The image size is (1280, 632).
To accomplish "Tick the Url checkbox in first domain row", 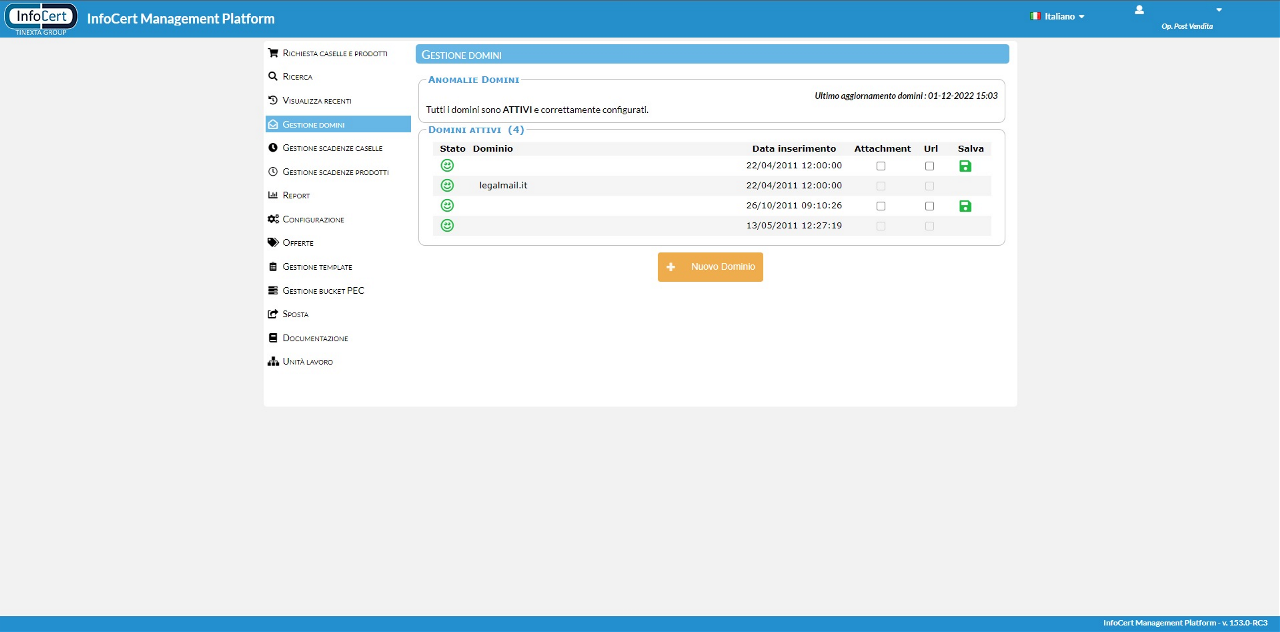I will click(929, 166).
